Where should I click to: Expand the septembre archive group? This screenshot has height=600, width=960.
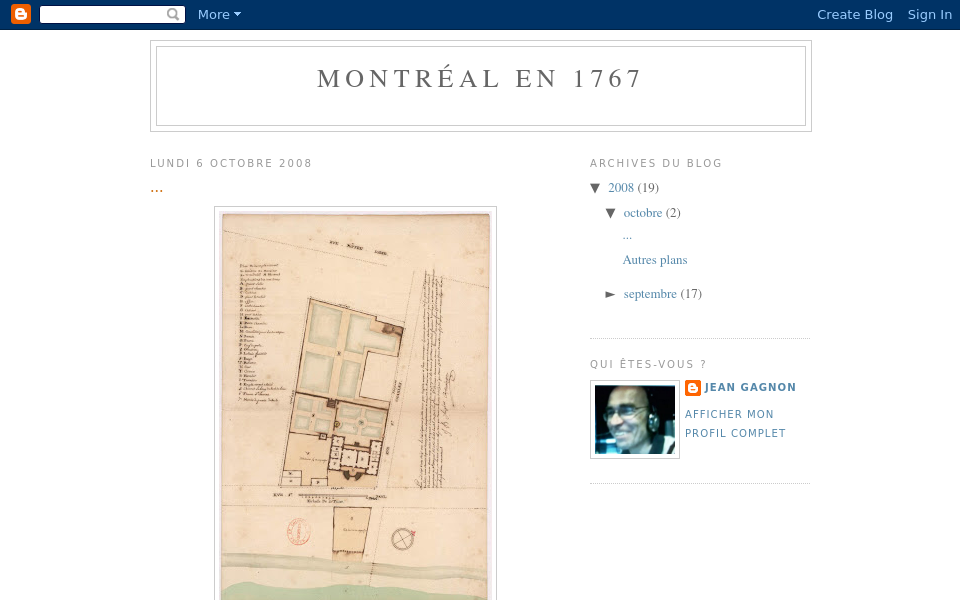coord(613,293)
